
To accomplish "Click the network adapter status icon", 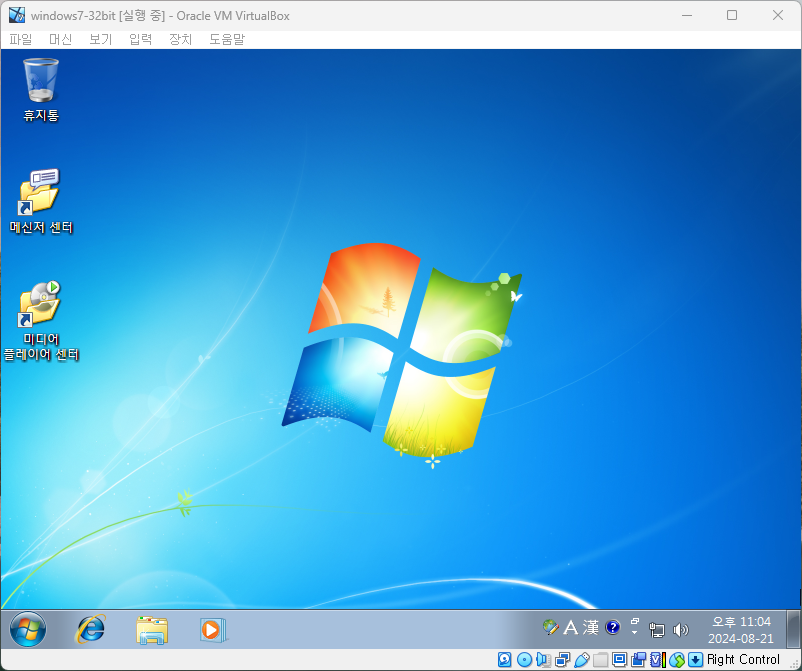I will point(562,660).
